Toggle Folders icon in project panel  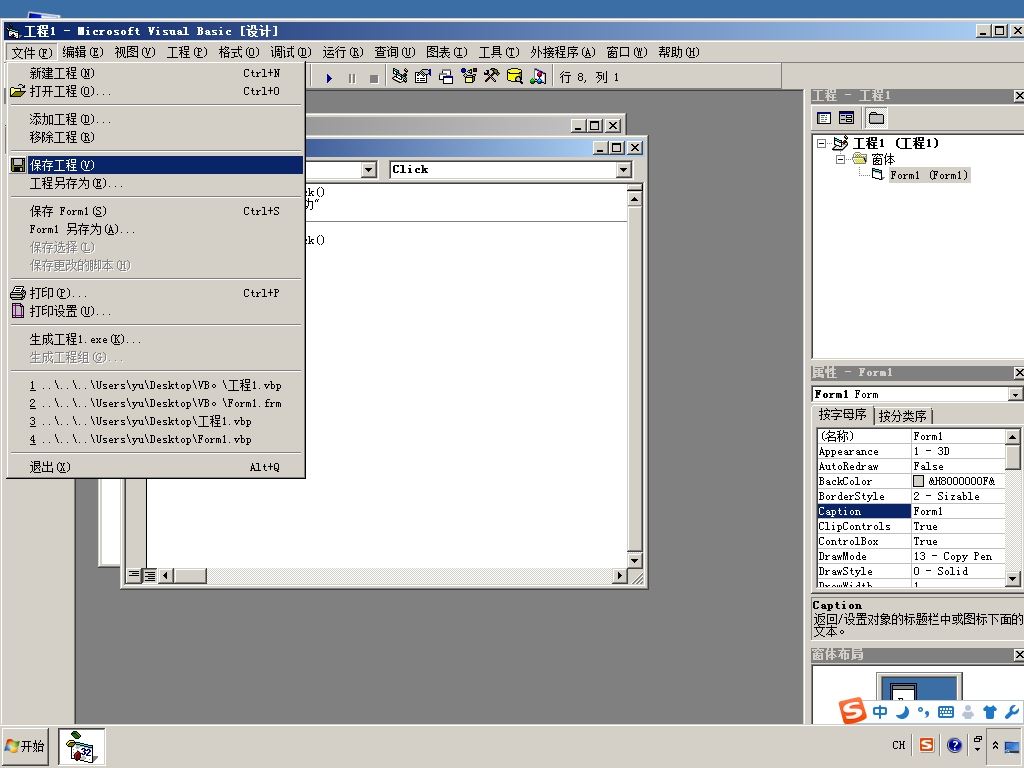[x=876, y=118]
